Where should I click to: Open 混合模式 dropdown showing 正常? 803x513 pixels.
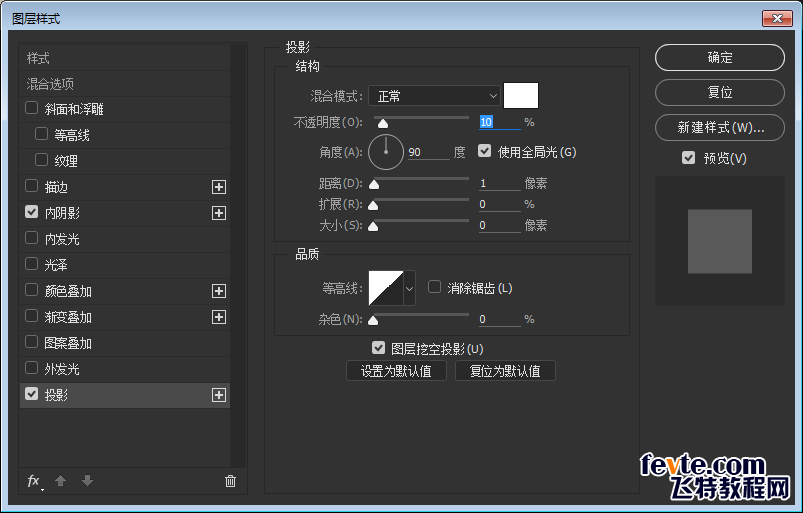pos(434,96)
